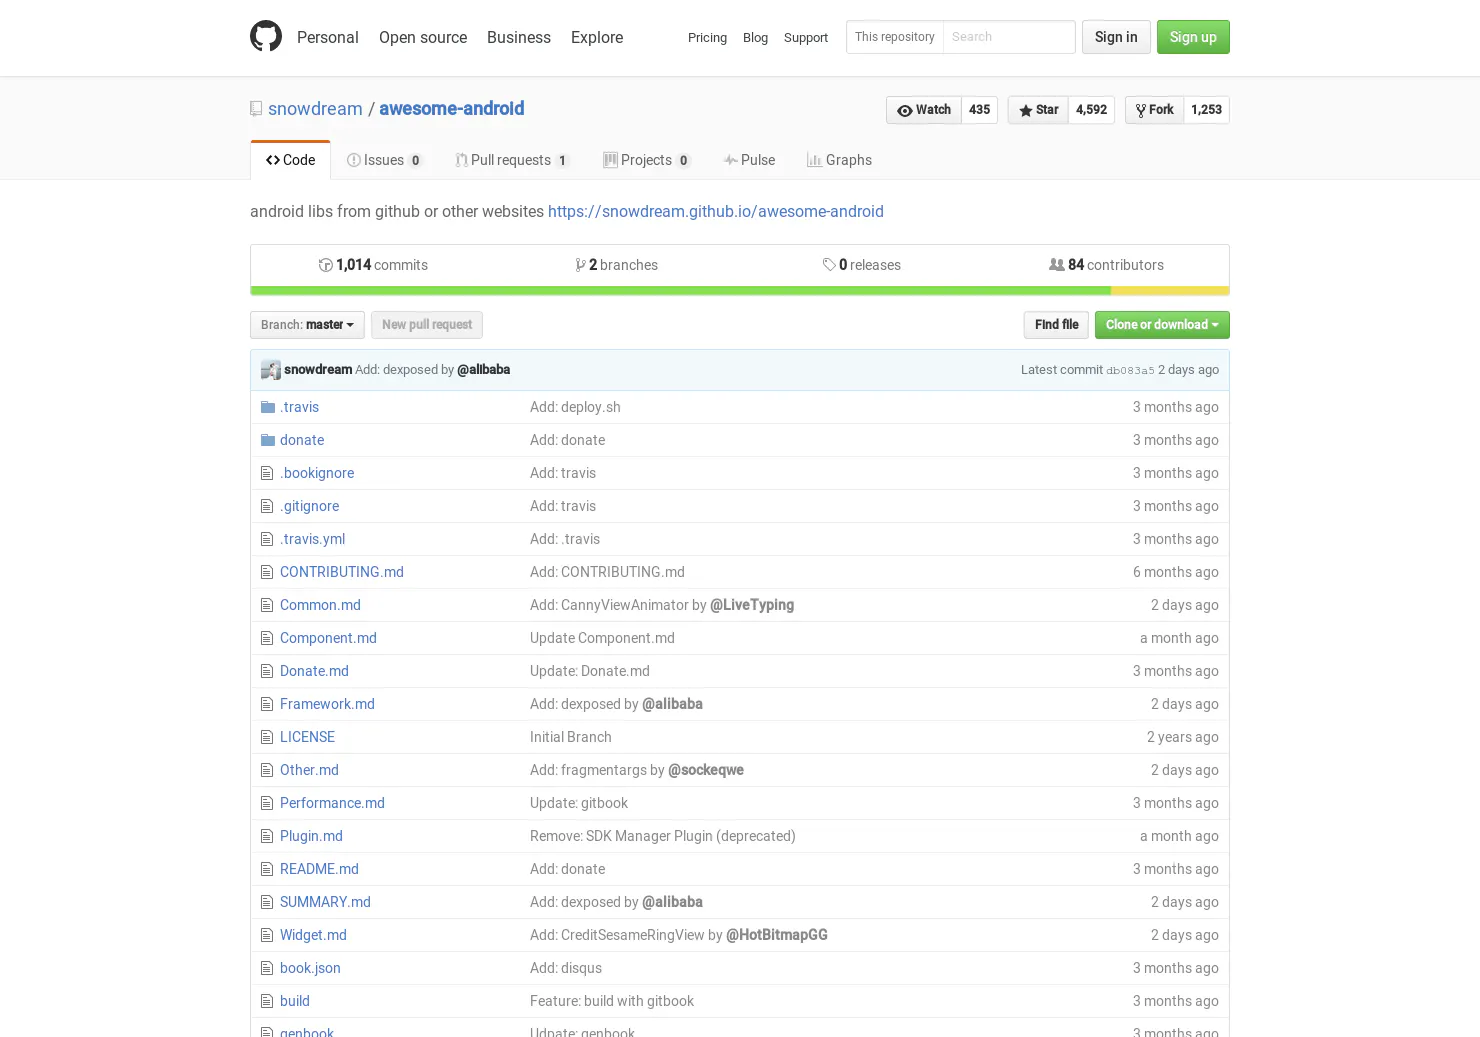View the 435 watchers count
The image size is (1480, 1037).
[980, 110]
